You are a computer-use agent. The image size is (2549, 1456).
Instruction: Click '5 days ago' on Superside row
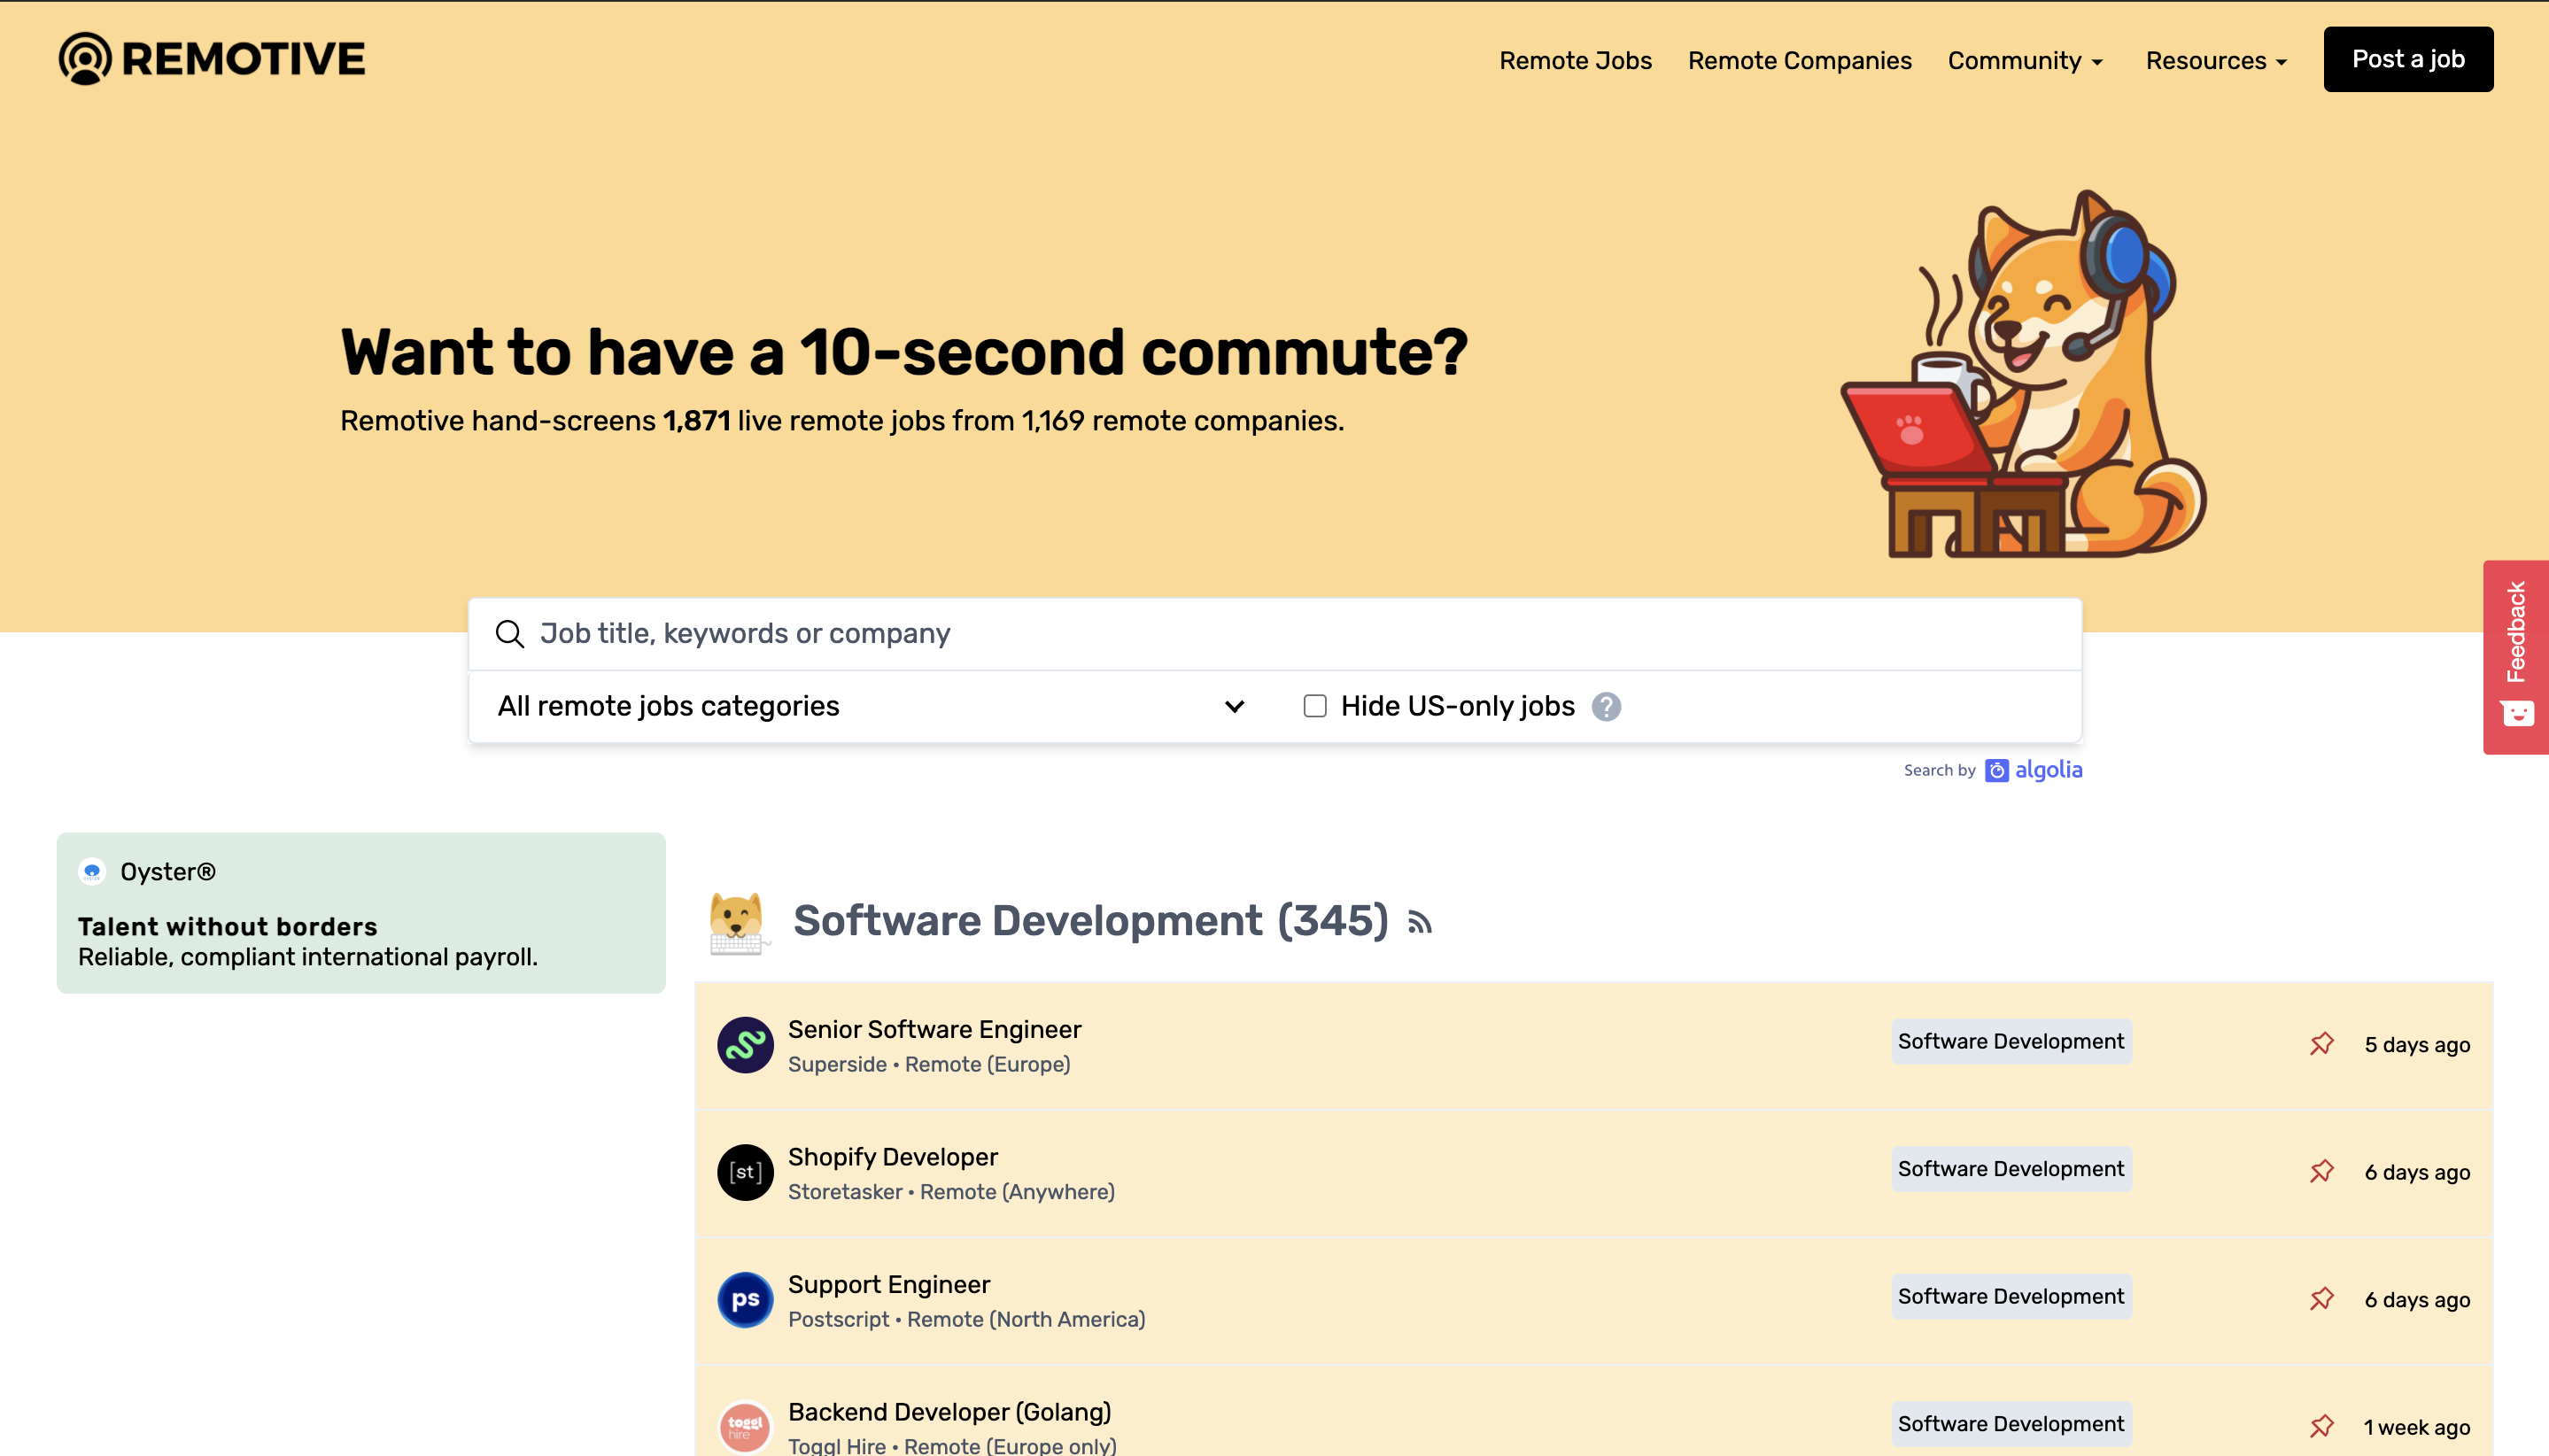click(2417, 1045)
